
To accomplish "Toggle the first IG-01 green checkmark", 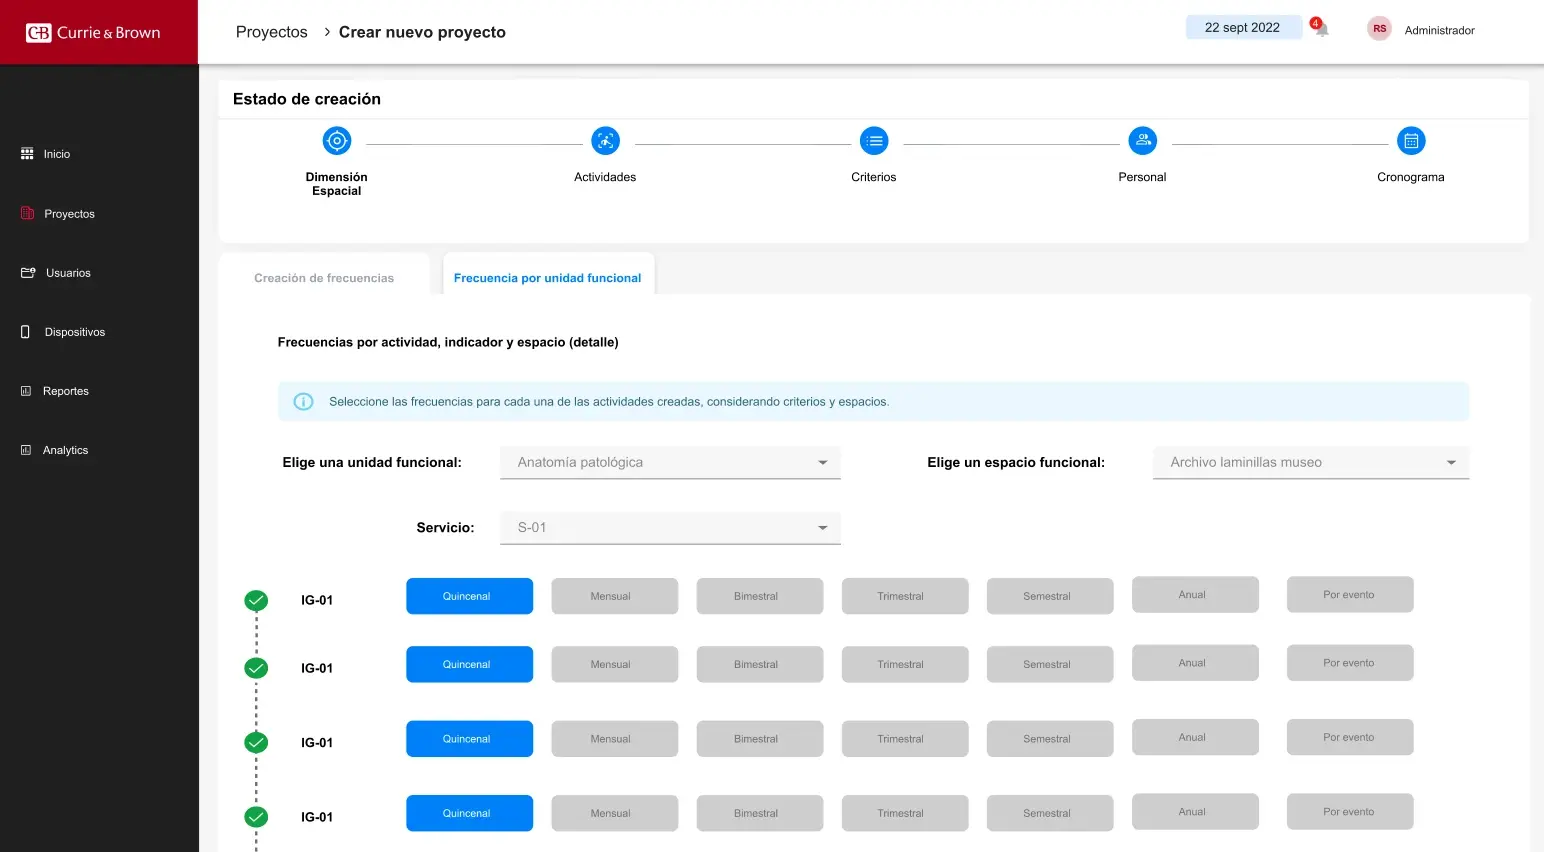I will (256, 600).
